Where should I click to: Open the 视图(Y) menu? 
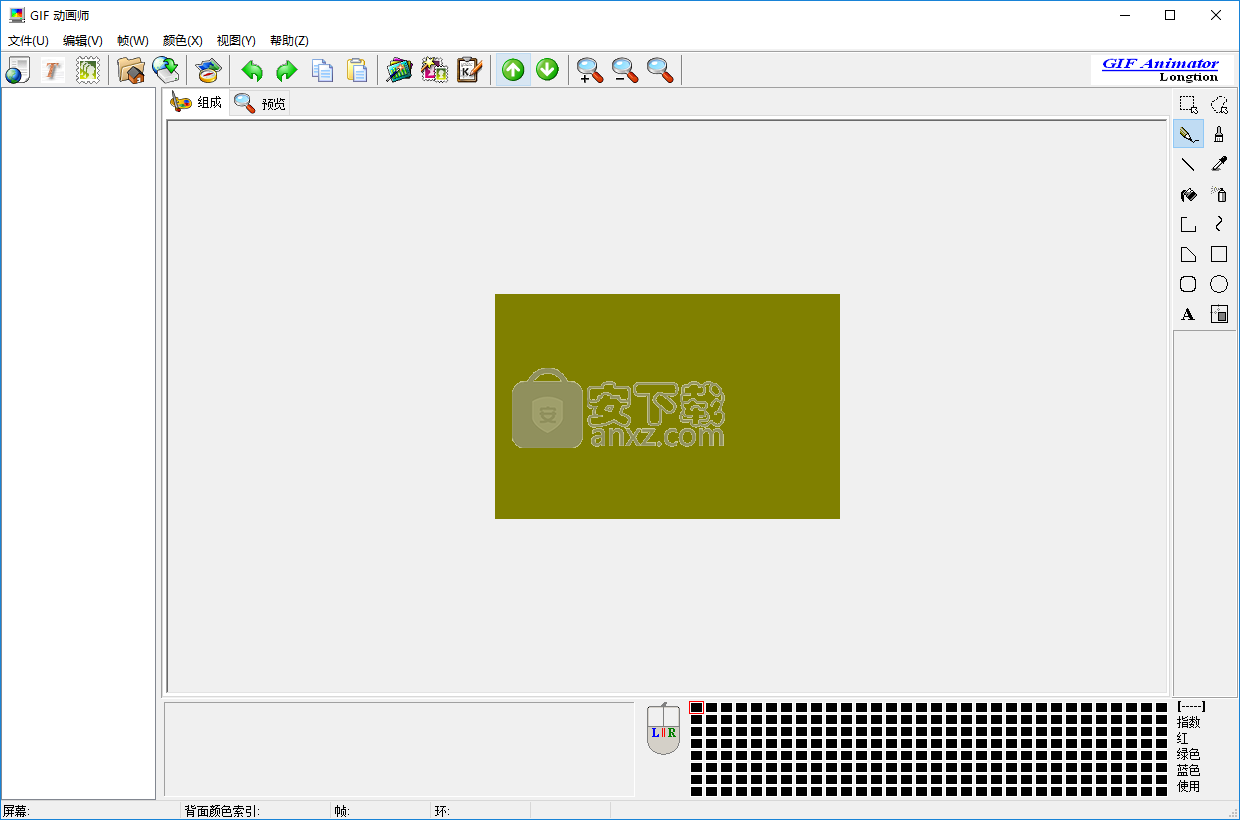click(x=236, y=41)
